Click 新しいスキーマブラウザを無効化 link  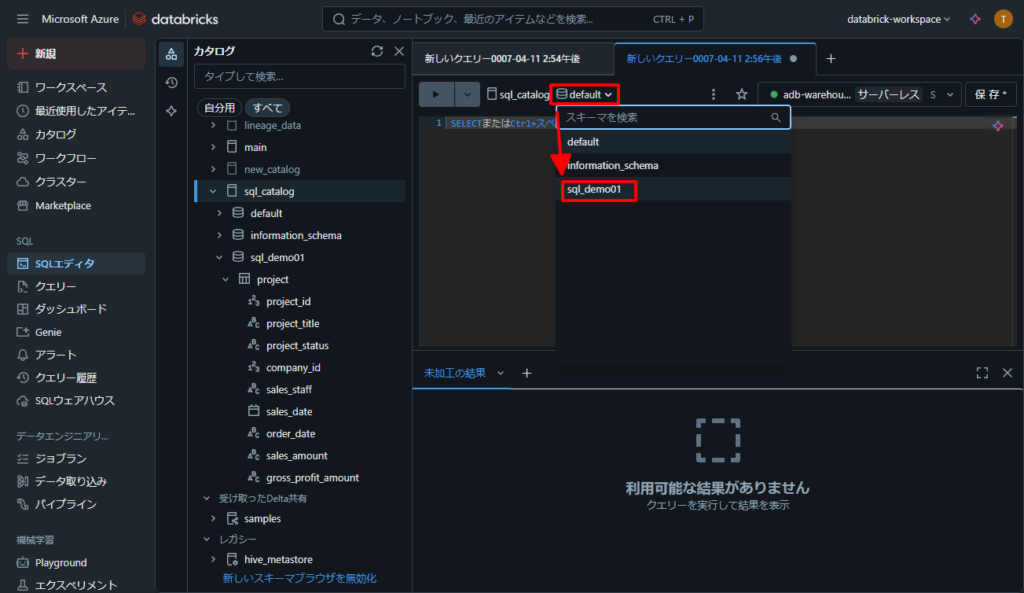299,579
